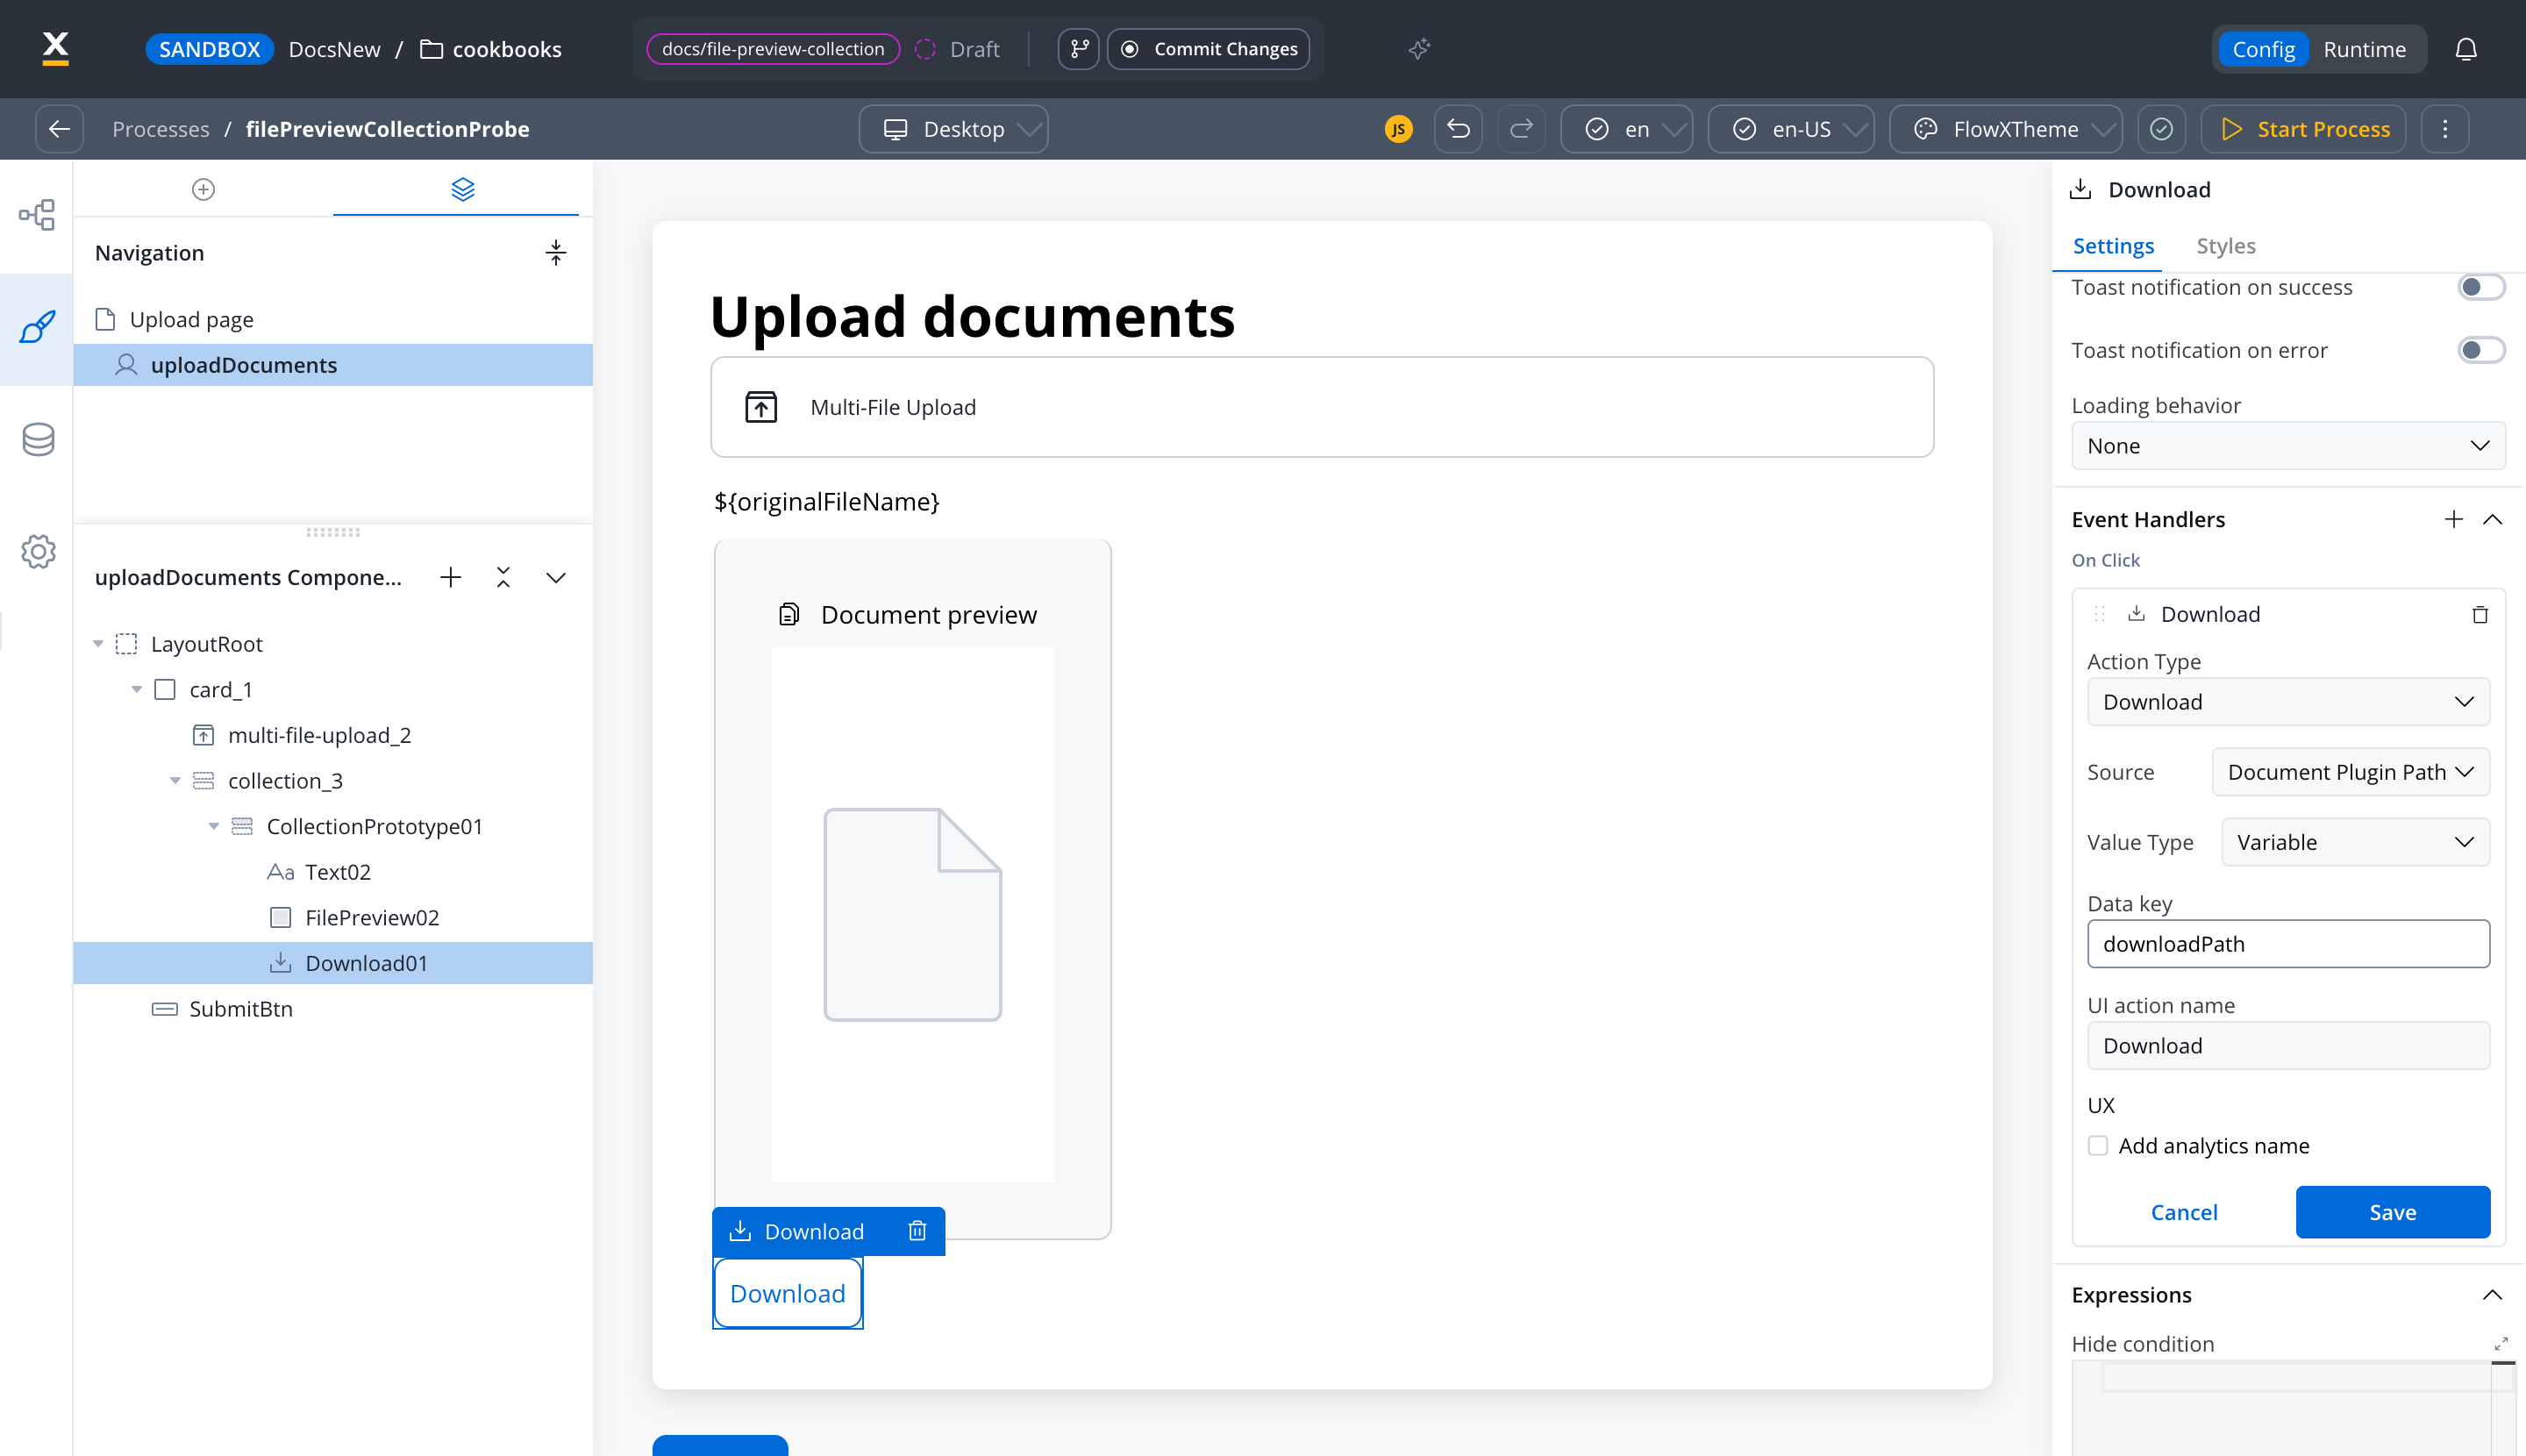
Task: Open the Value Type dropdown
Action: [2355, 842]
